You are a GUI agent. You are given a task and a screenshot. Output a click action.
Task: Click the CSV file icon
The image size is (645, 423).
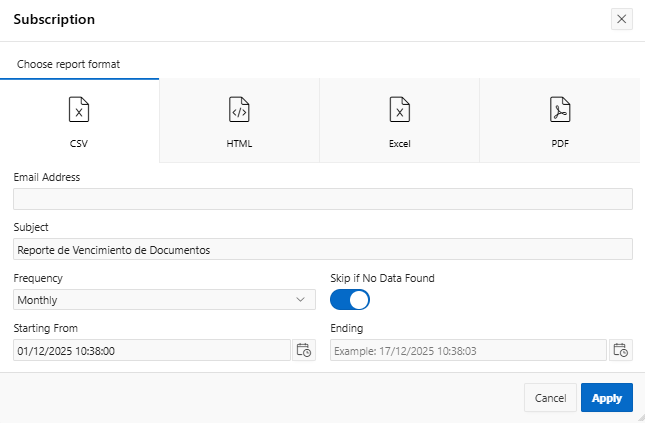(x=79, y=109)
